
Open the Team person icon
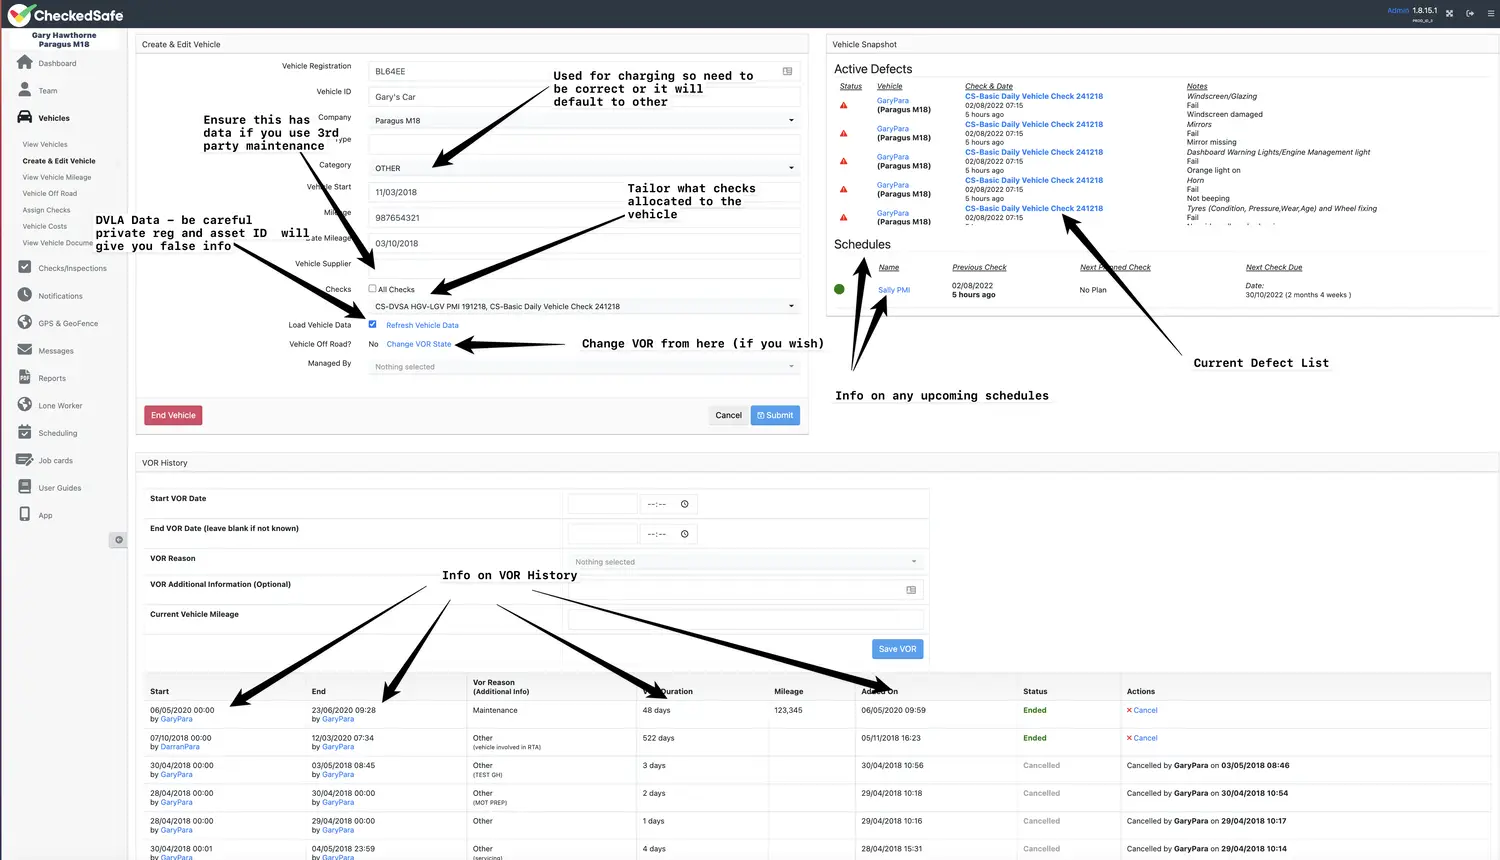click(x=25, y=90)
